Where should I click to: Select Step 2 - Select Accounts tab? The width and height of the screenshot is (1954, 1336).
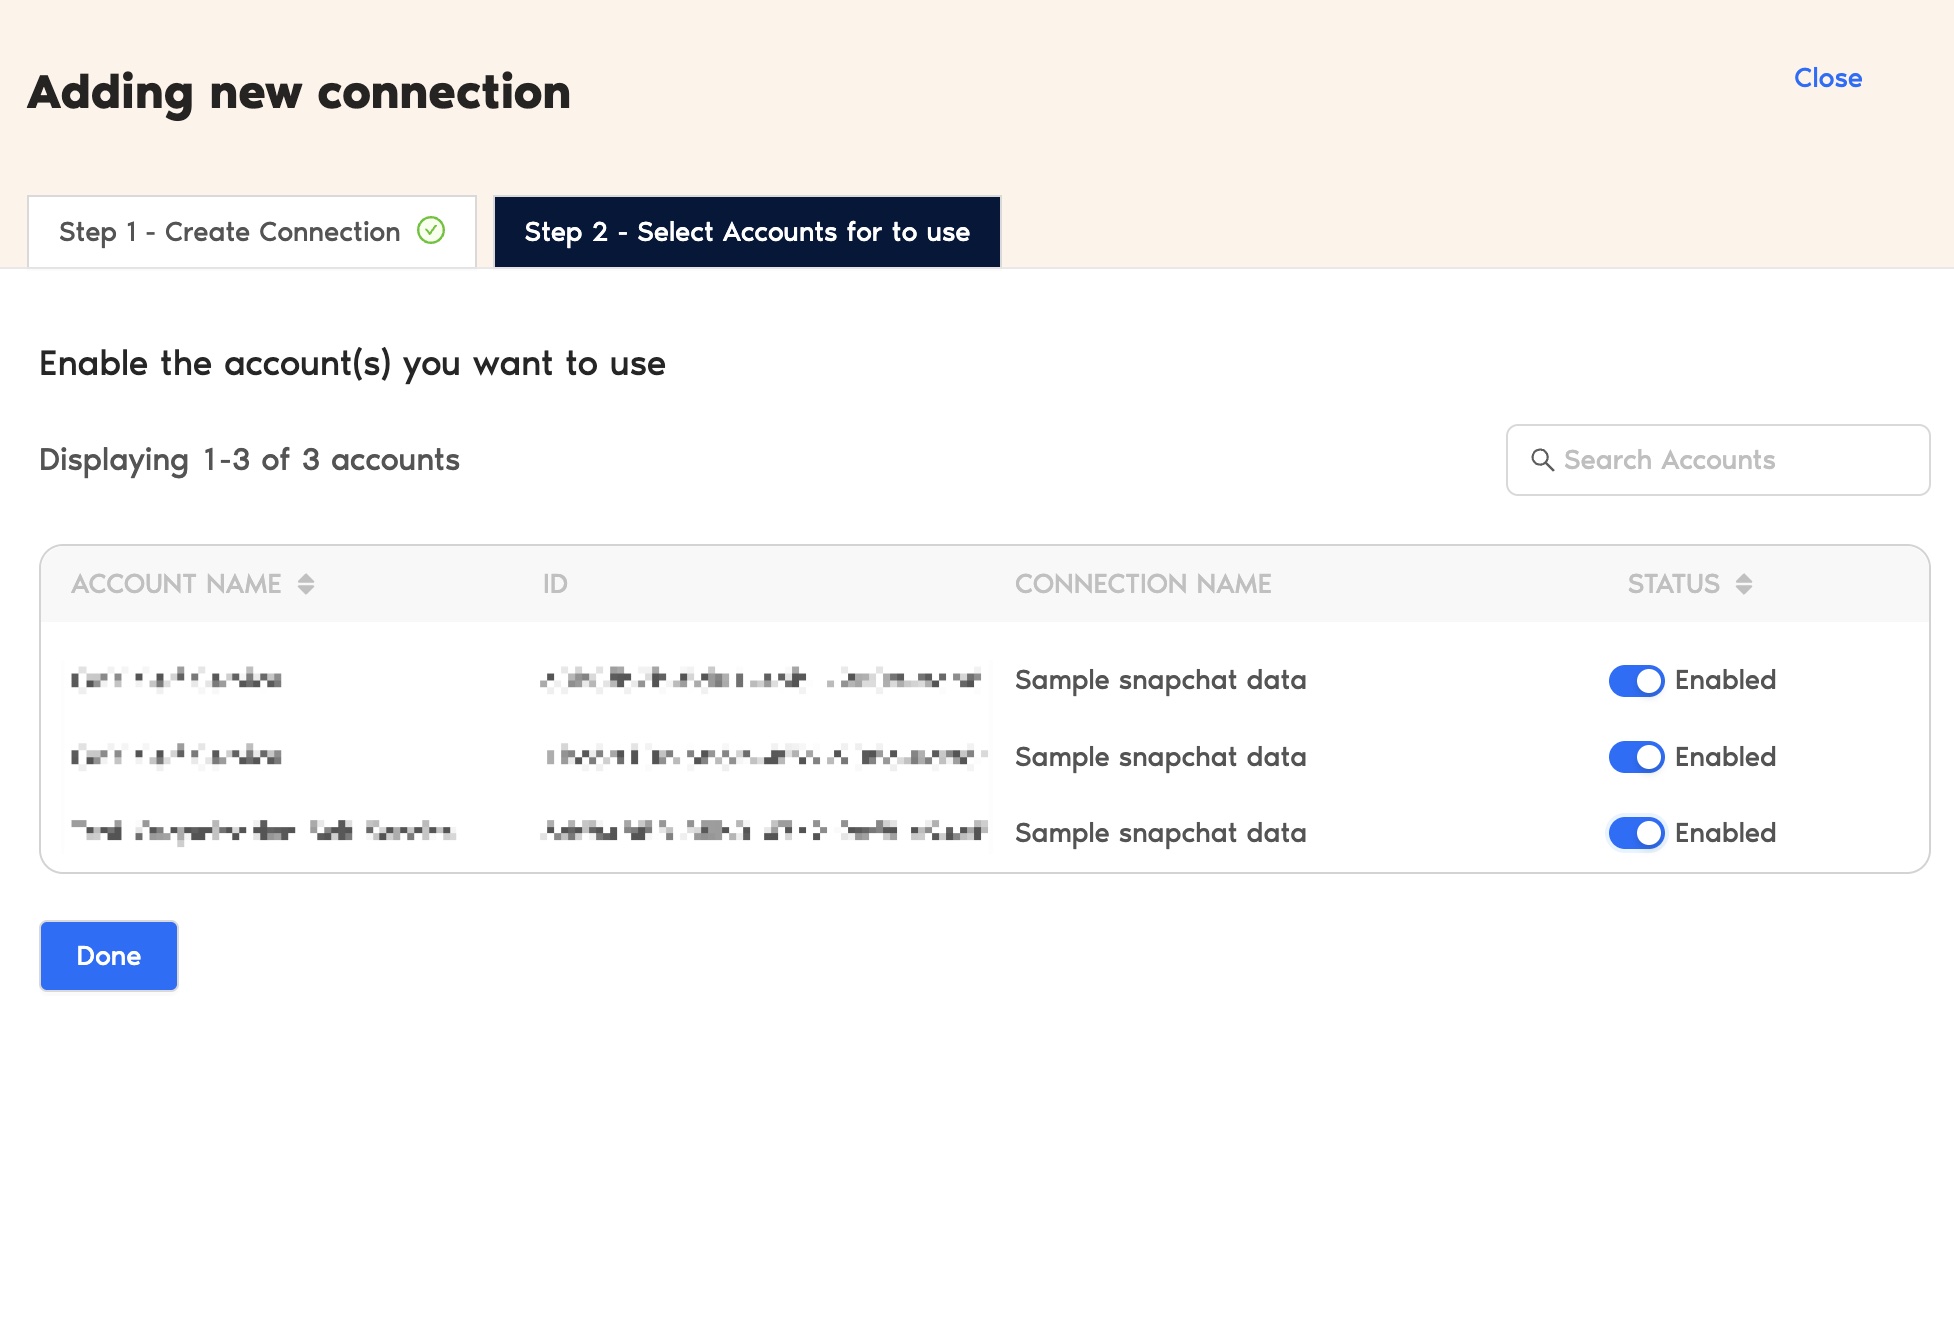747,232
